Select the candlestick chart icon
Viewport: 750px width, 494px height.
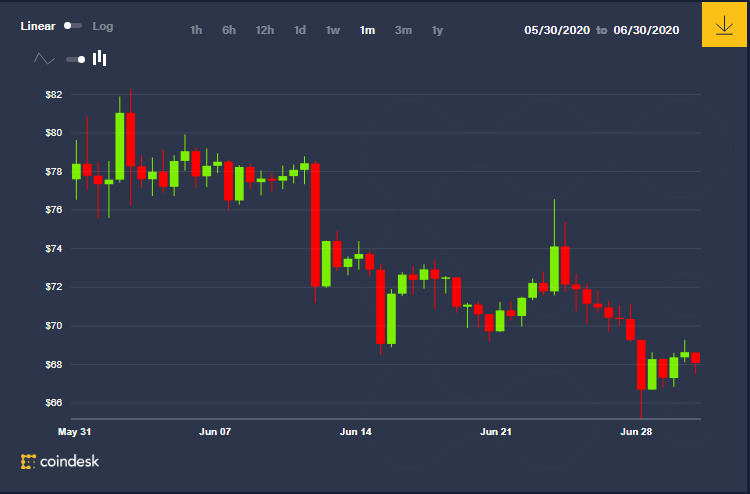point(99,58)
